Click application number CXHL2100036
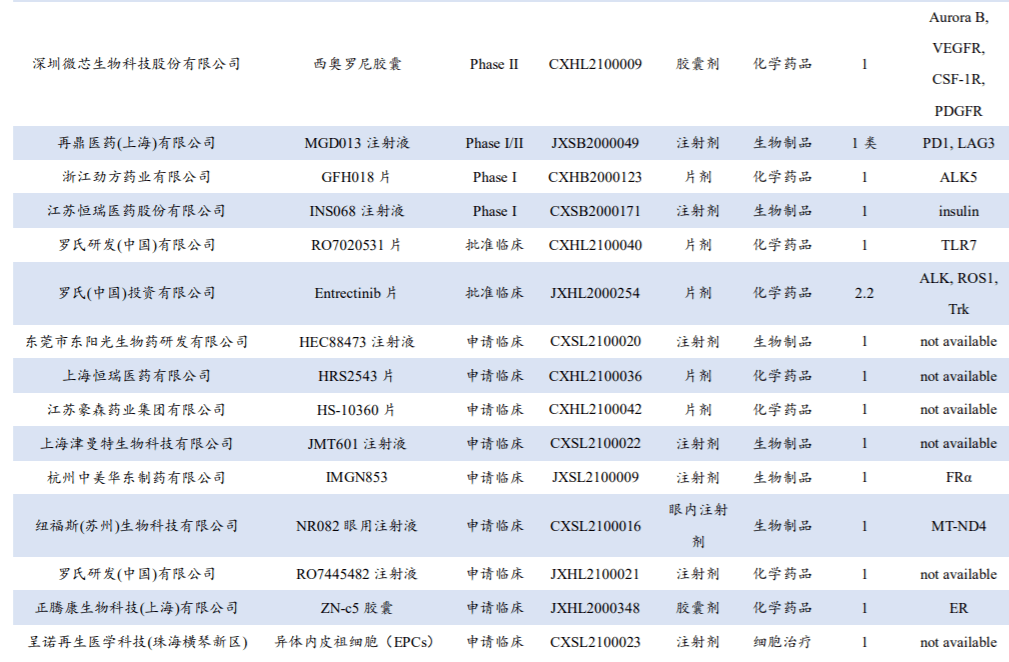 [x=595, y=376]
